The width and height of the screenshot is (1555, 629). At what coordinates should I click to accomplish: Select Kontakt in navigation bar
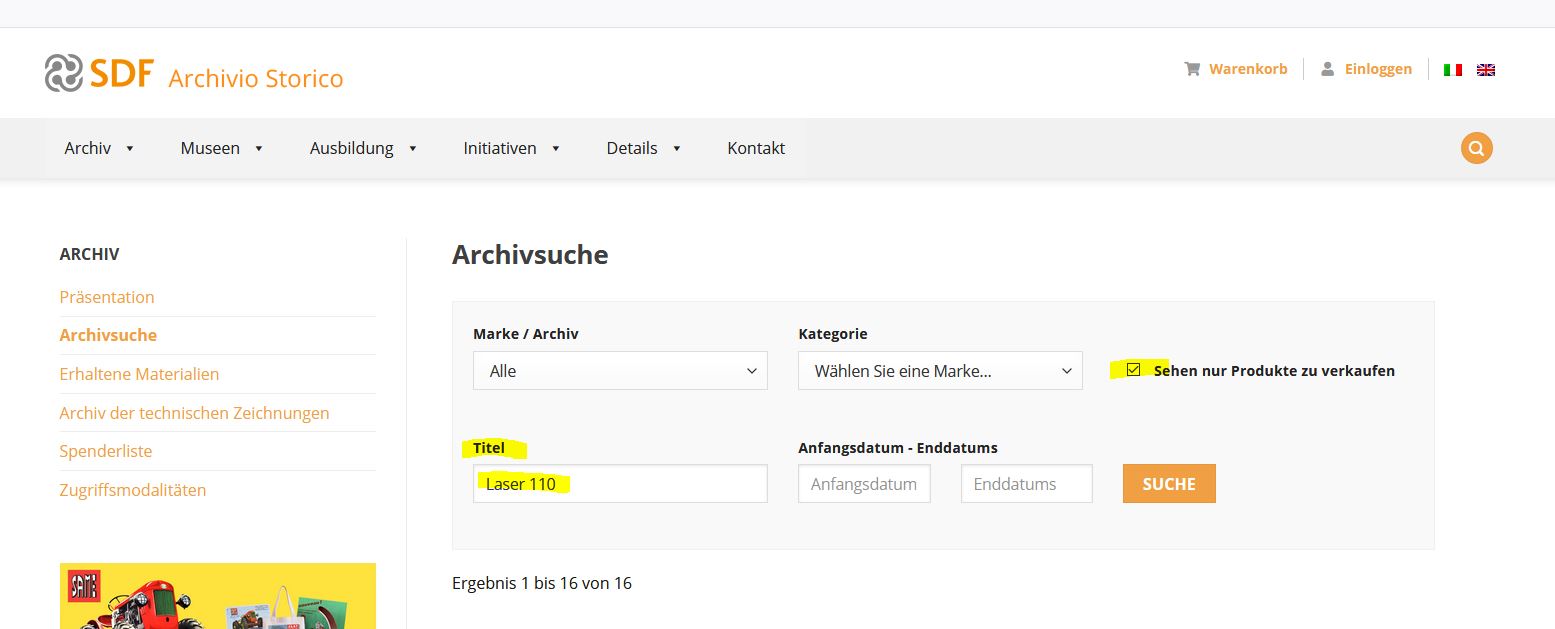click(756, 148)
